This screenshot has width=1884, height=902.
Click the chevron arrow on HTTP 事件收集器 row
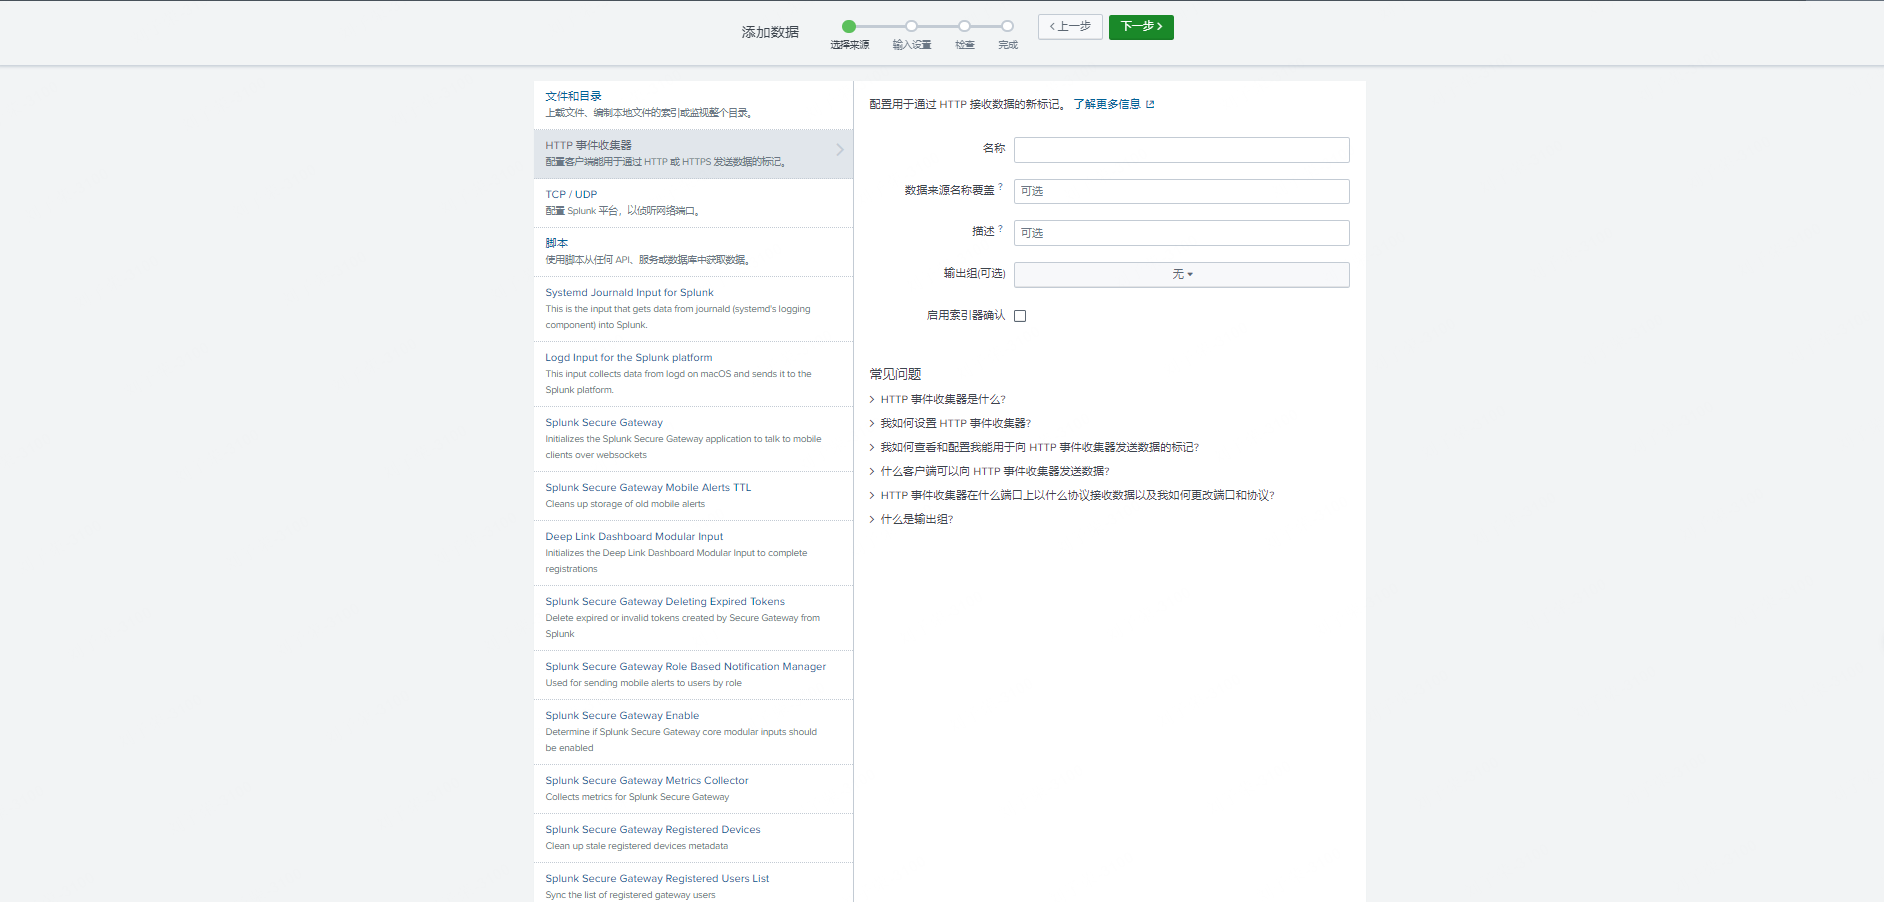point(840,150)
